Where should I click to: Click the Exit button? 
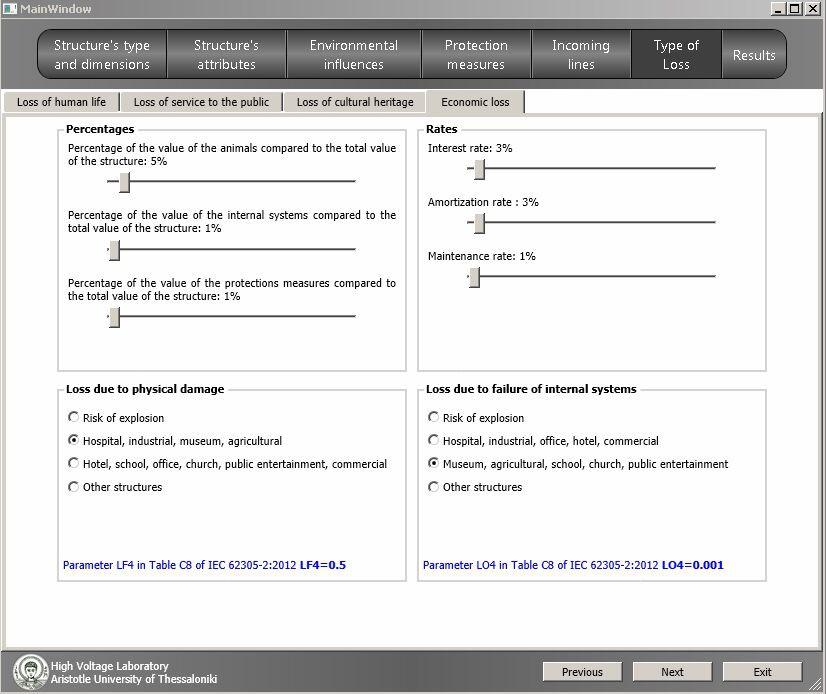pyautogui.click(x=762, y=672)
